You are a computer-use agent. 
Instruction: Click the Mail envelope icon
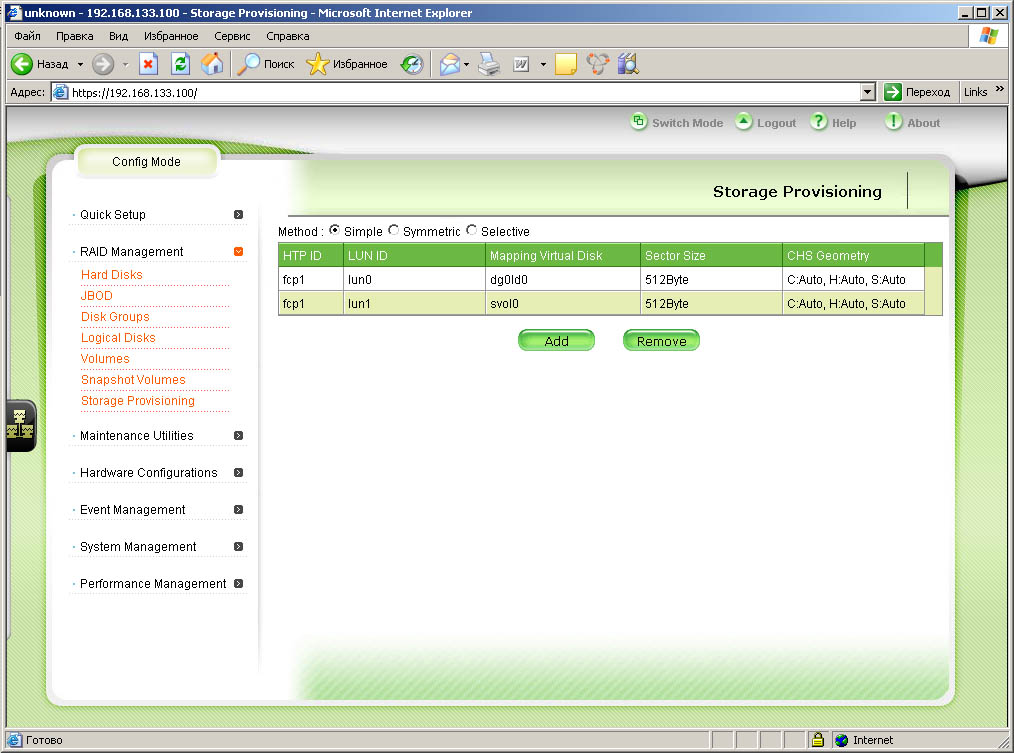tap(449, 64)
